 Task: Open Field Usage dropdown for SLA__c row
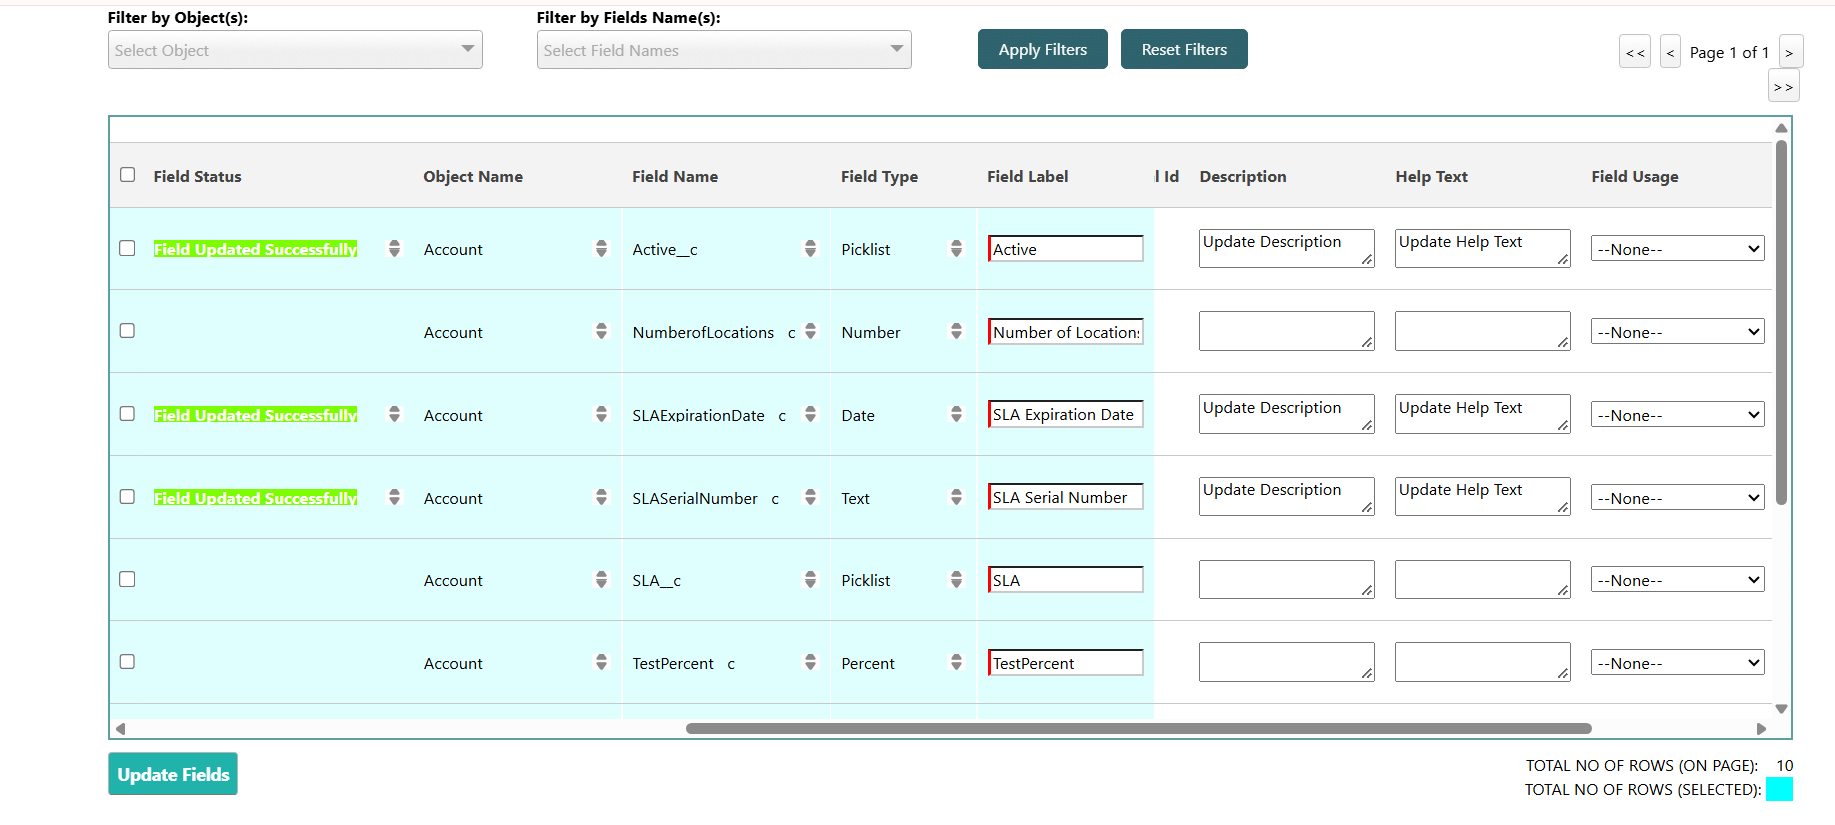tap(1677, 580)
